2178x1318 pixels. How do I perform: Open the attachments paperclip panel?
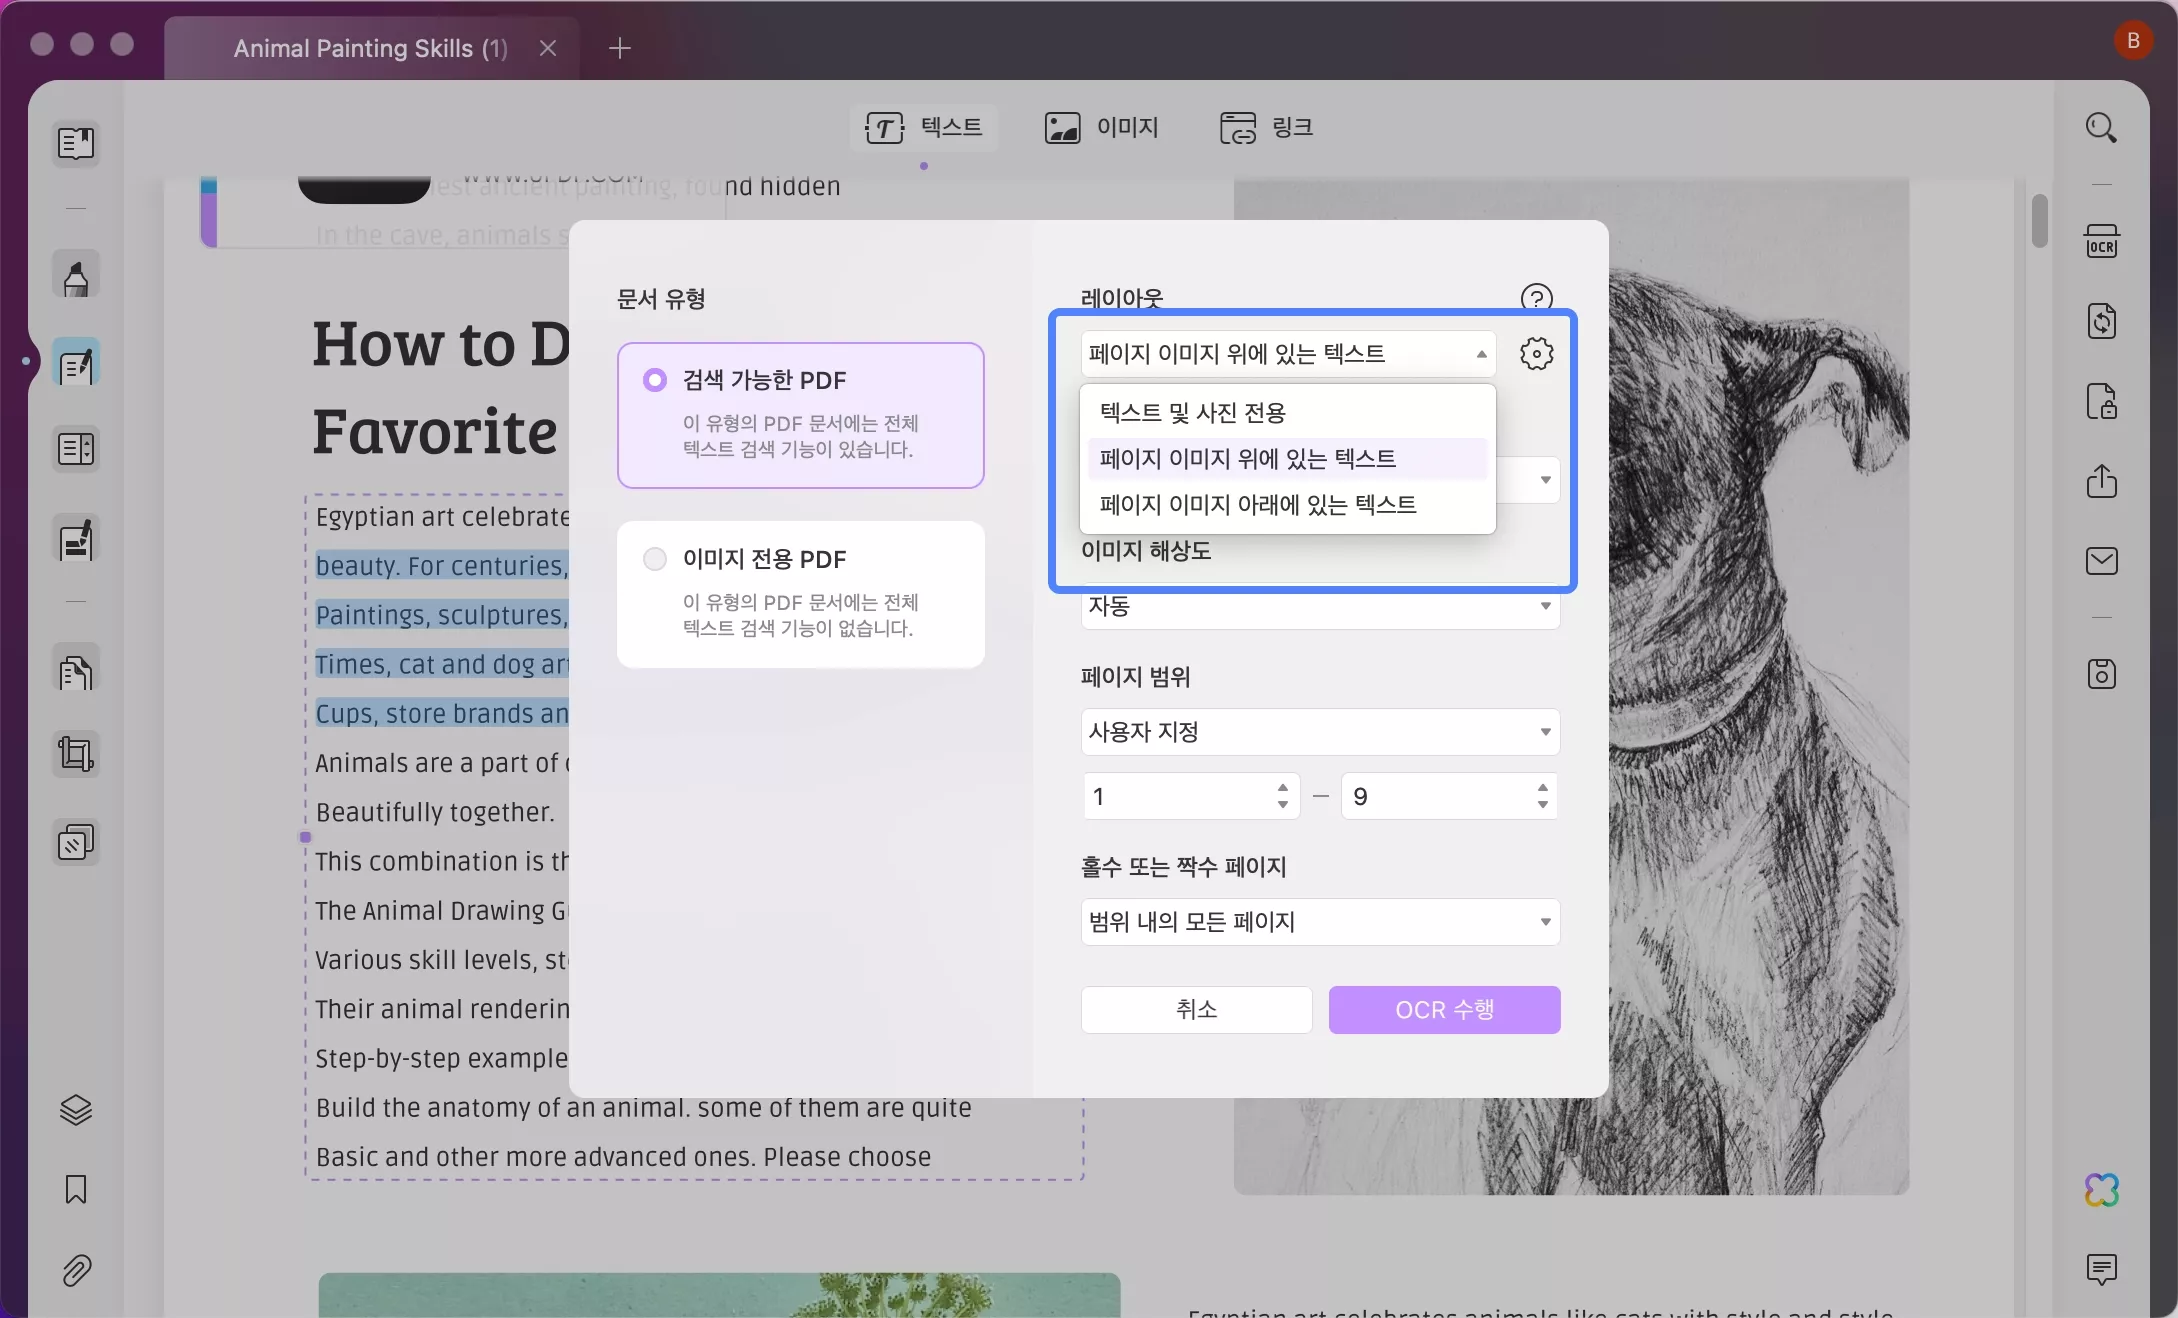tap(76, 1270)
